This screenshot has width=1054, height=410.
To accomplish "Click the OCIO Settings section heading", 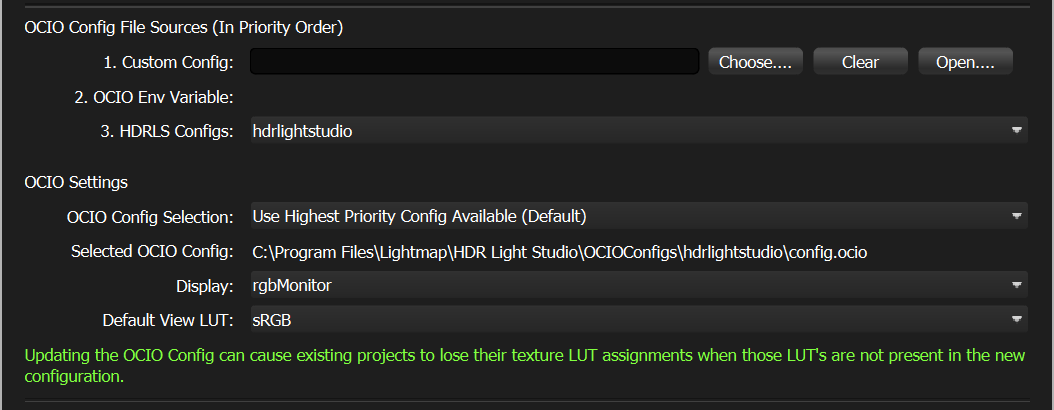I will point(76,182).
